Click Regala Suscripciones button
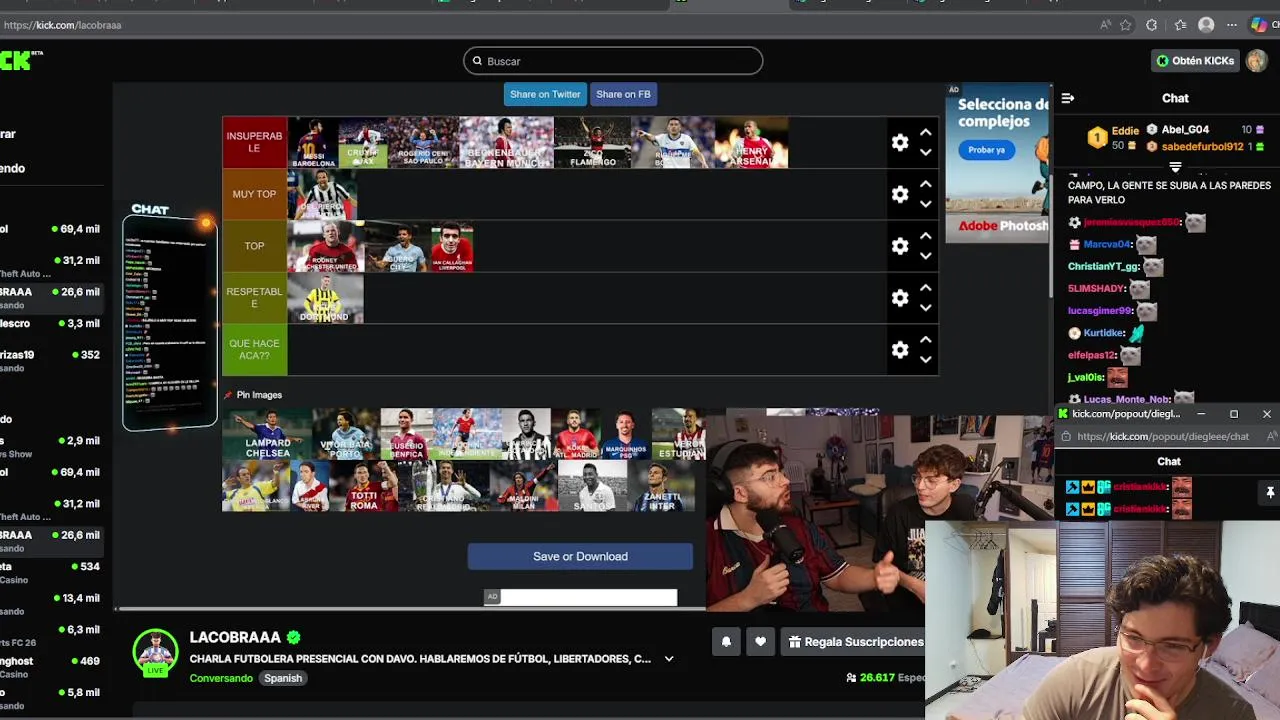The width and height of the screenshot is (1280, 720). coord(855,642)
